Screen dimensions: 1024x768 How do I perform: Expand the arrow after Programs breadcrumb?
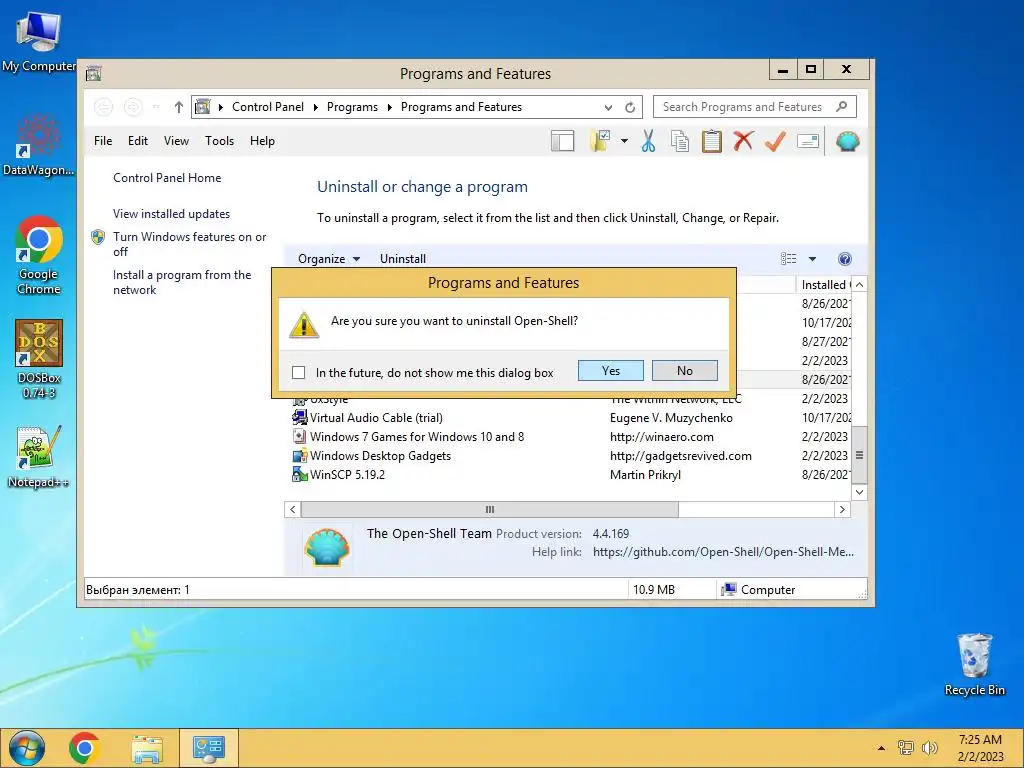pyautogui.click(x=389, y=107)
